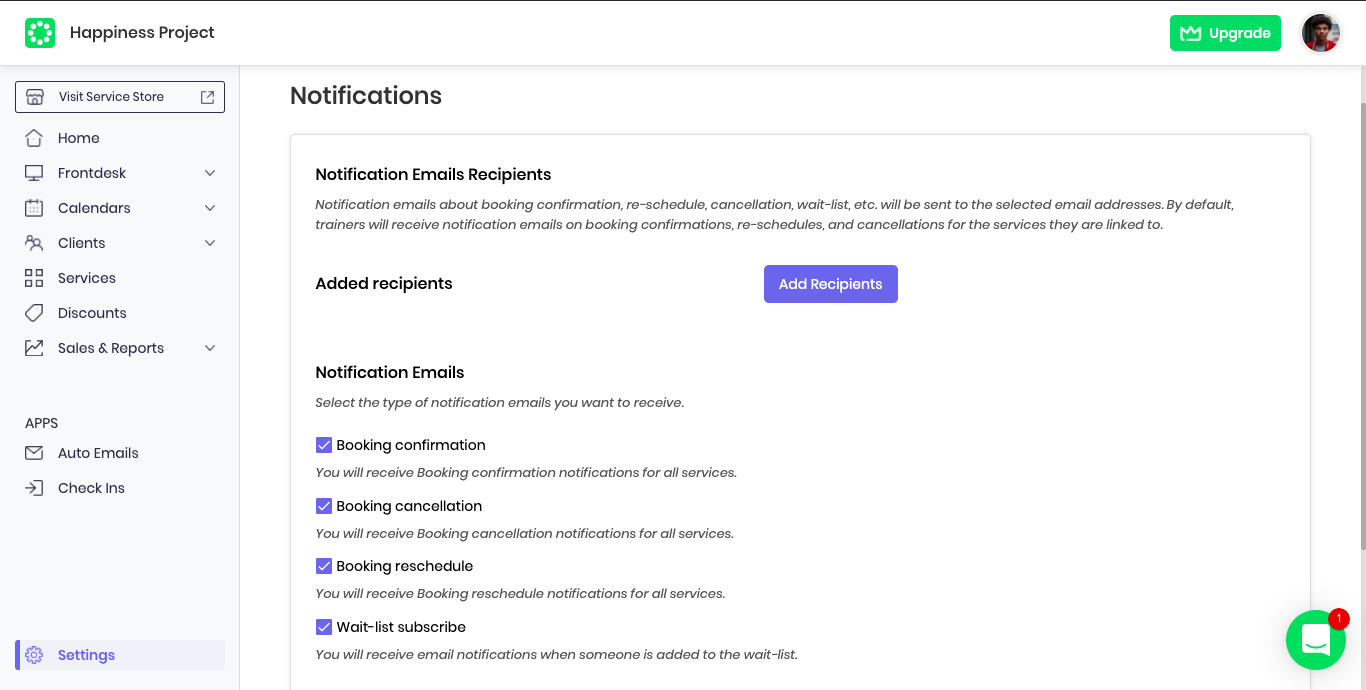The image size is (1366, 690).
Task: Click the page vertical scrollbar
Action: [x=1362, y=325]
